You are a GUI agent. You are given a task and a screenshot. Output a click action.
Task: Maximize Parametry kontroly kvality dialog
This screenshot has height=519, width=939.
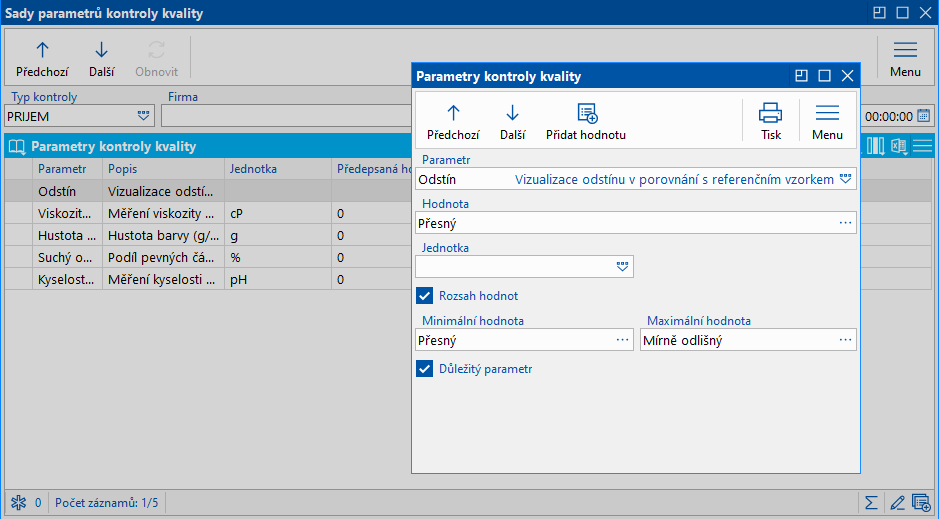825,75
